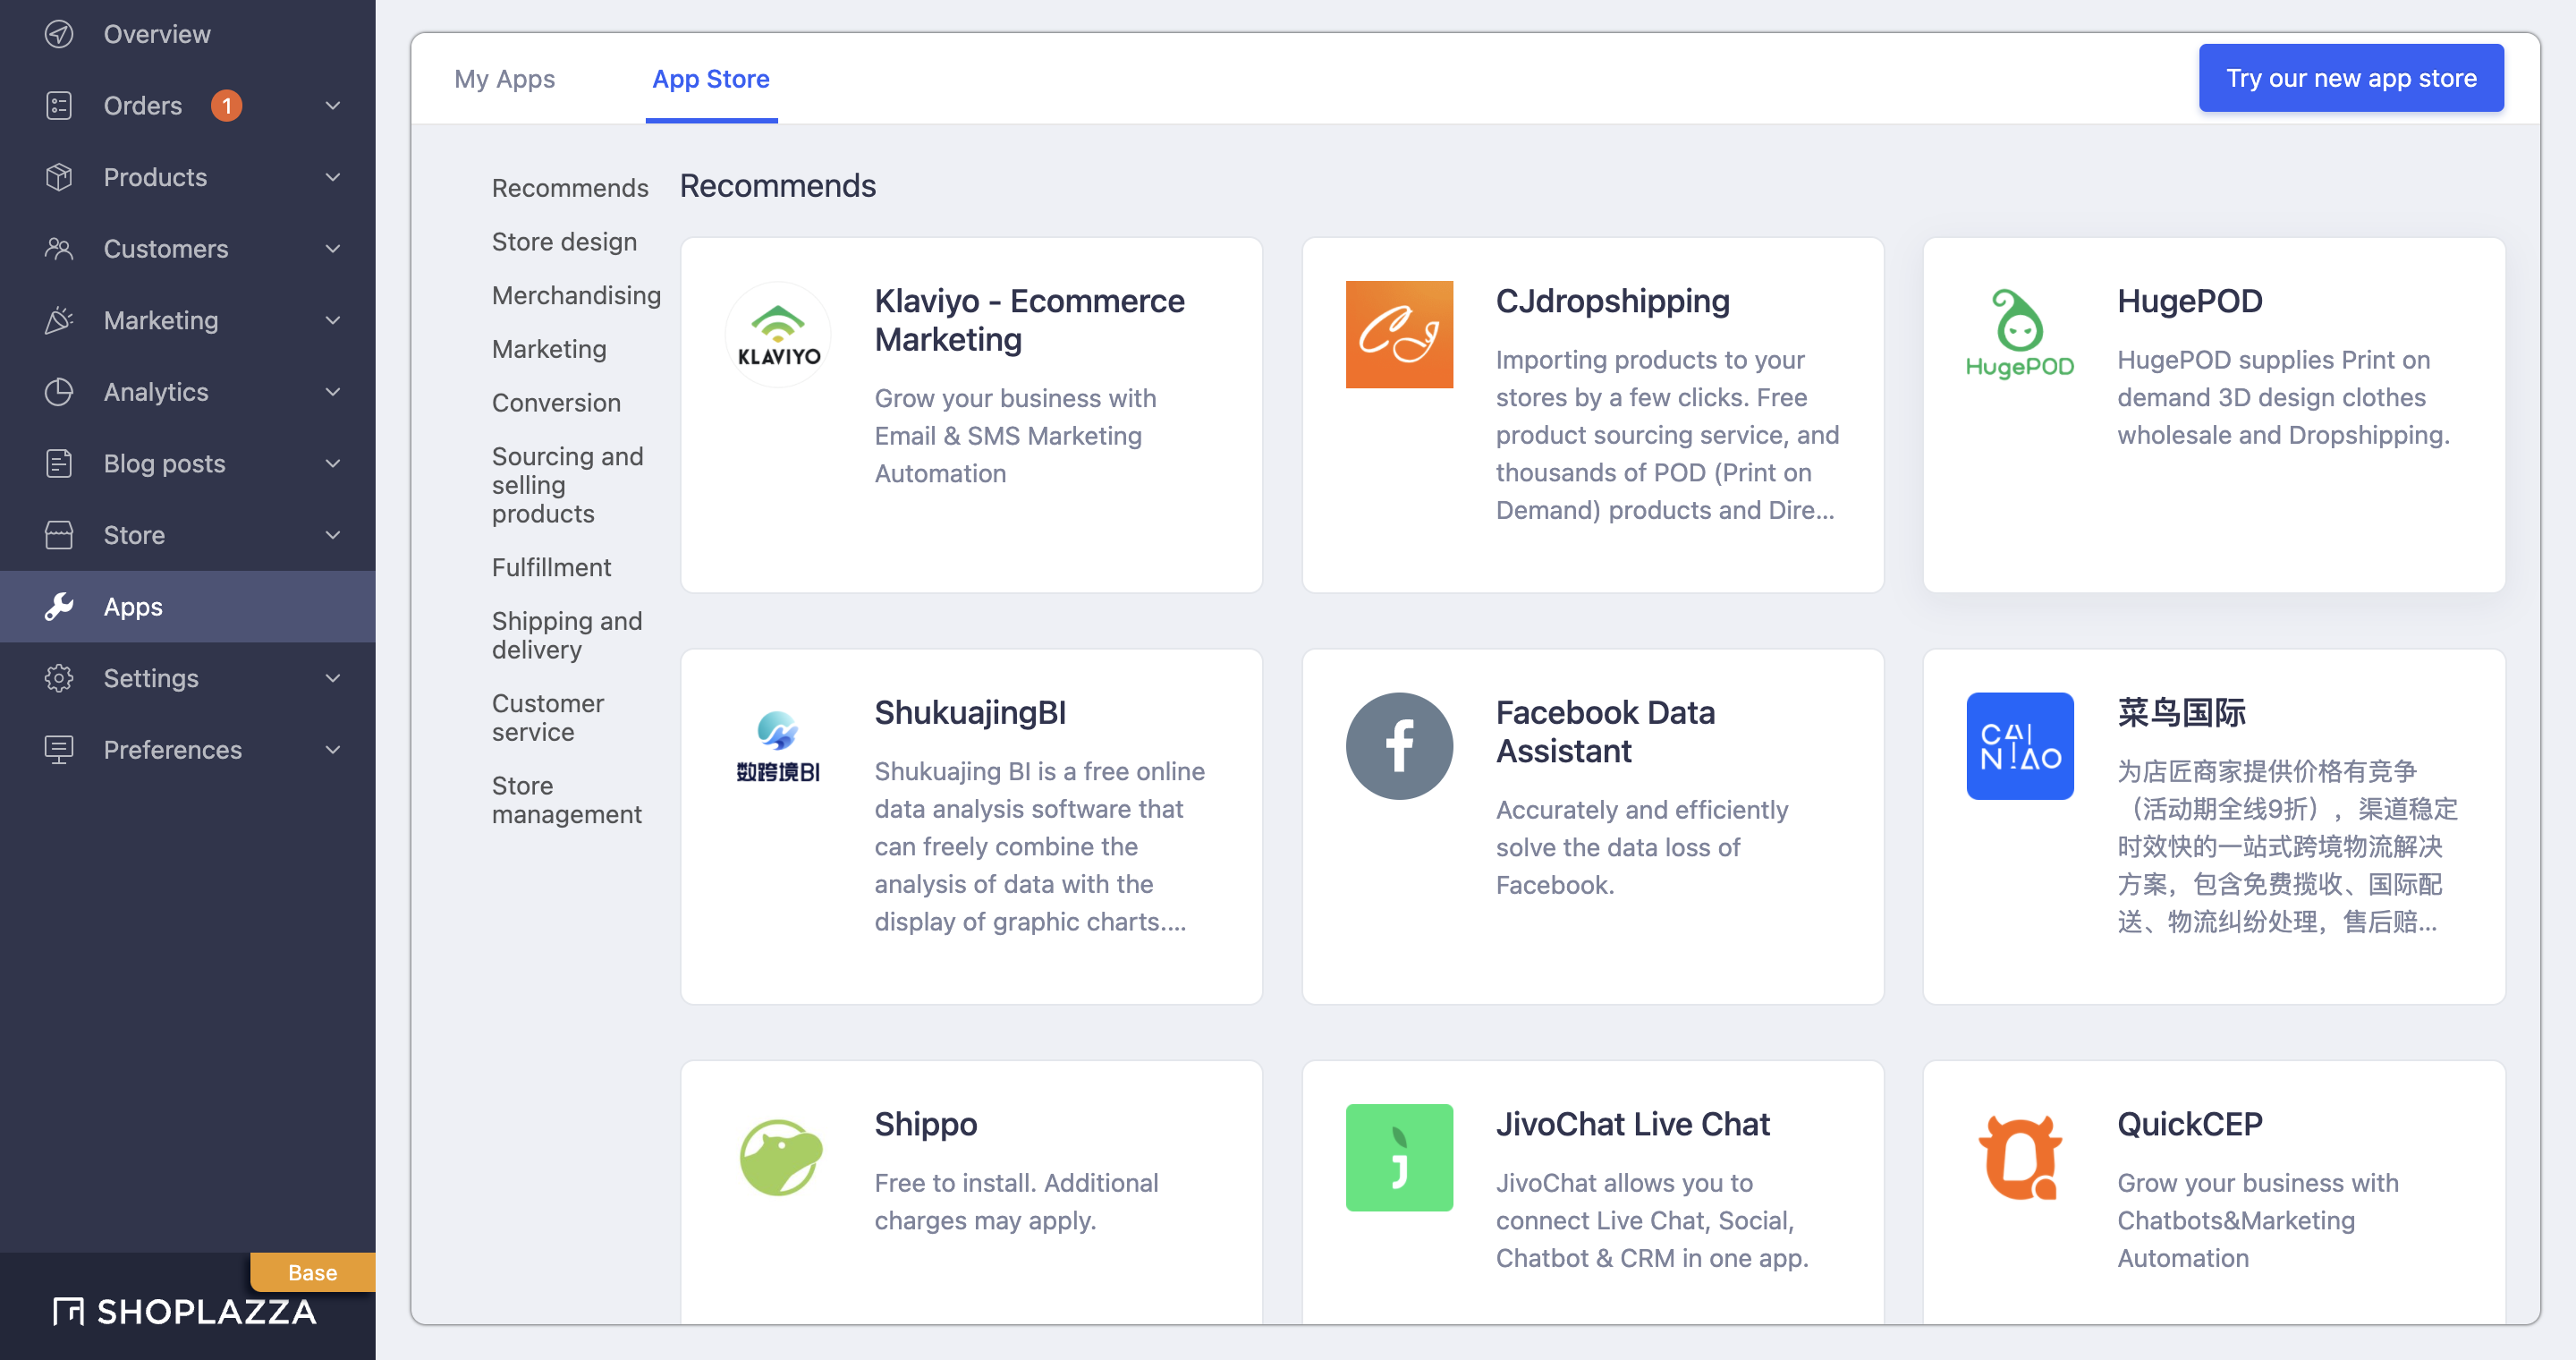This screenshot has height=1360, width=2576.
Task: Select the QuickCEP orange logo icon
Action: (x=2019, y=1157)
